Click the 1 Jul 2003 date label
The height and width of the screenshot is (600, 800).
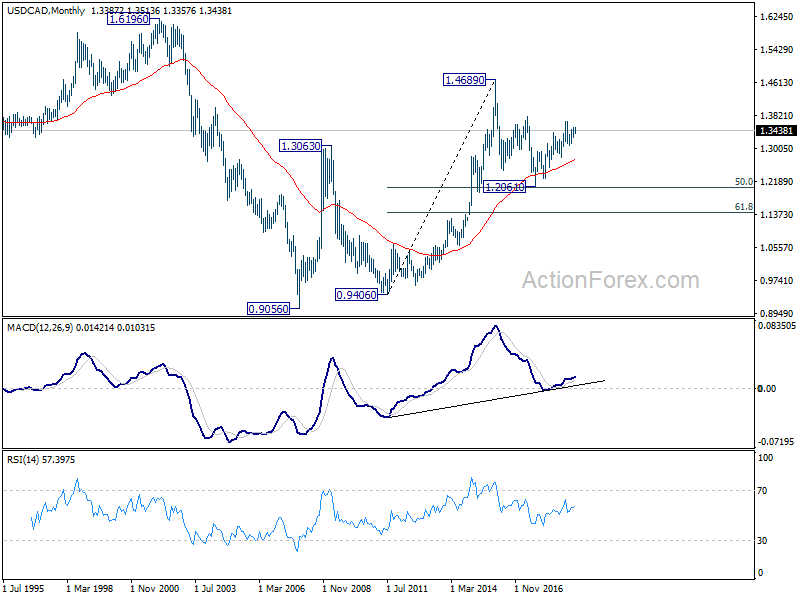tap(215, 588)
